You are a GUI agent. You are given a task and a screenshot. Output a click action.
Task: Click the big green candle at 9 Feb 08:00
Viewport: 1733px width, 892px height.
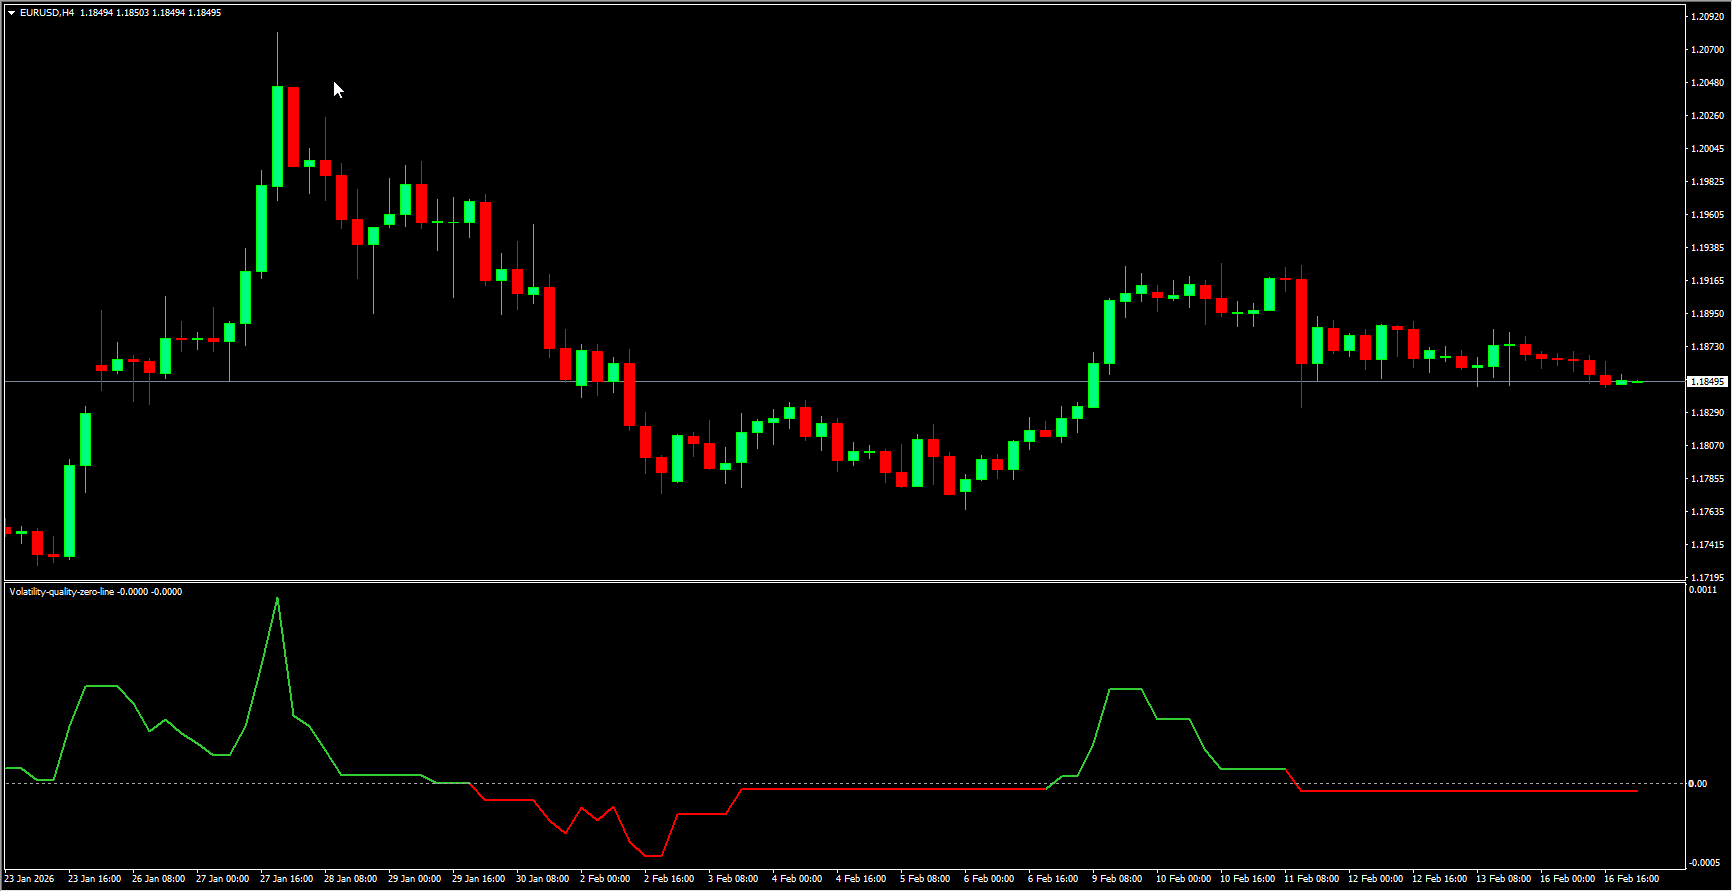coord(1109,331)
